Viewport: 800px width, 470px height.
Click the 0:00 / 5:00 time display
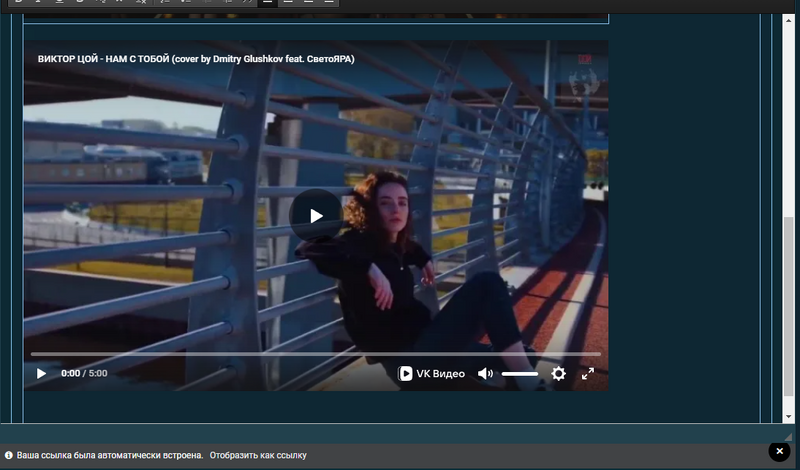click(x=84, y=374)
